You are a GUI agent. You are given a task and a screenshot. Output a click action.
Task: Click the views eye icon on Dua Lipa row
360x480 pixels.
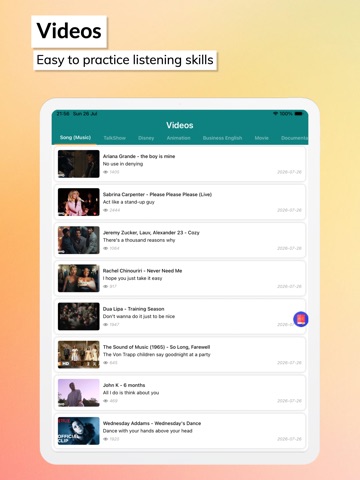(105, 325)
